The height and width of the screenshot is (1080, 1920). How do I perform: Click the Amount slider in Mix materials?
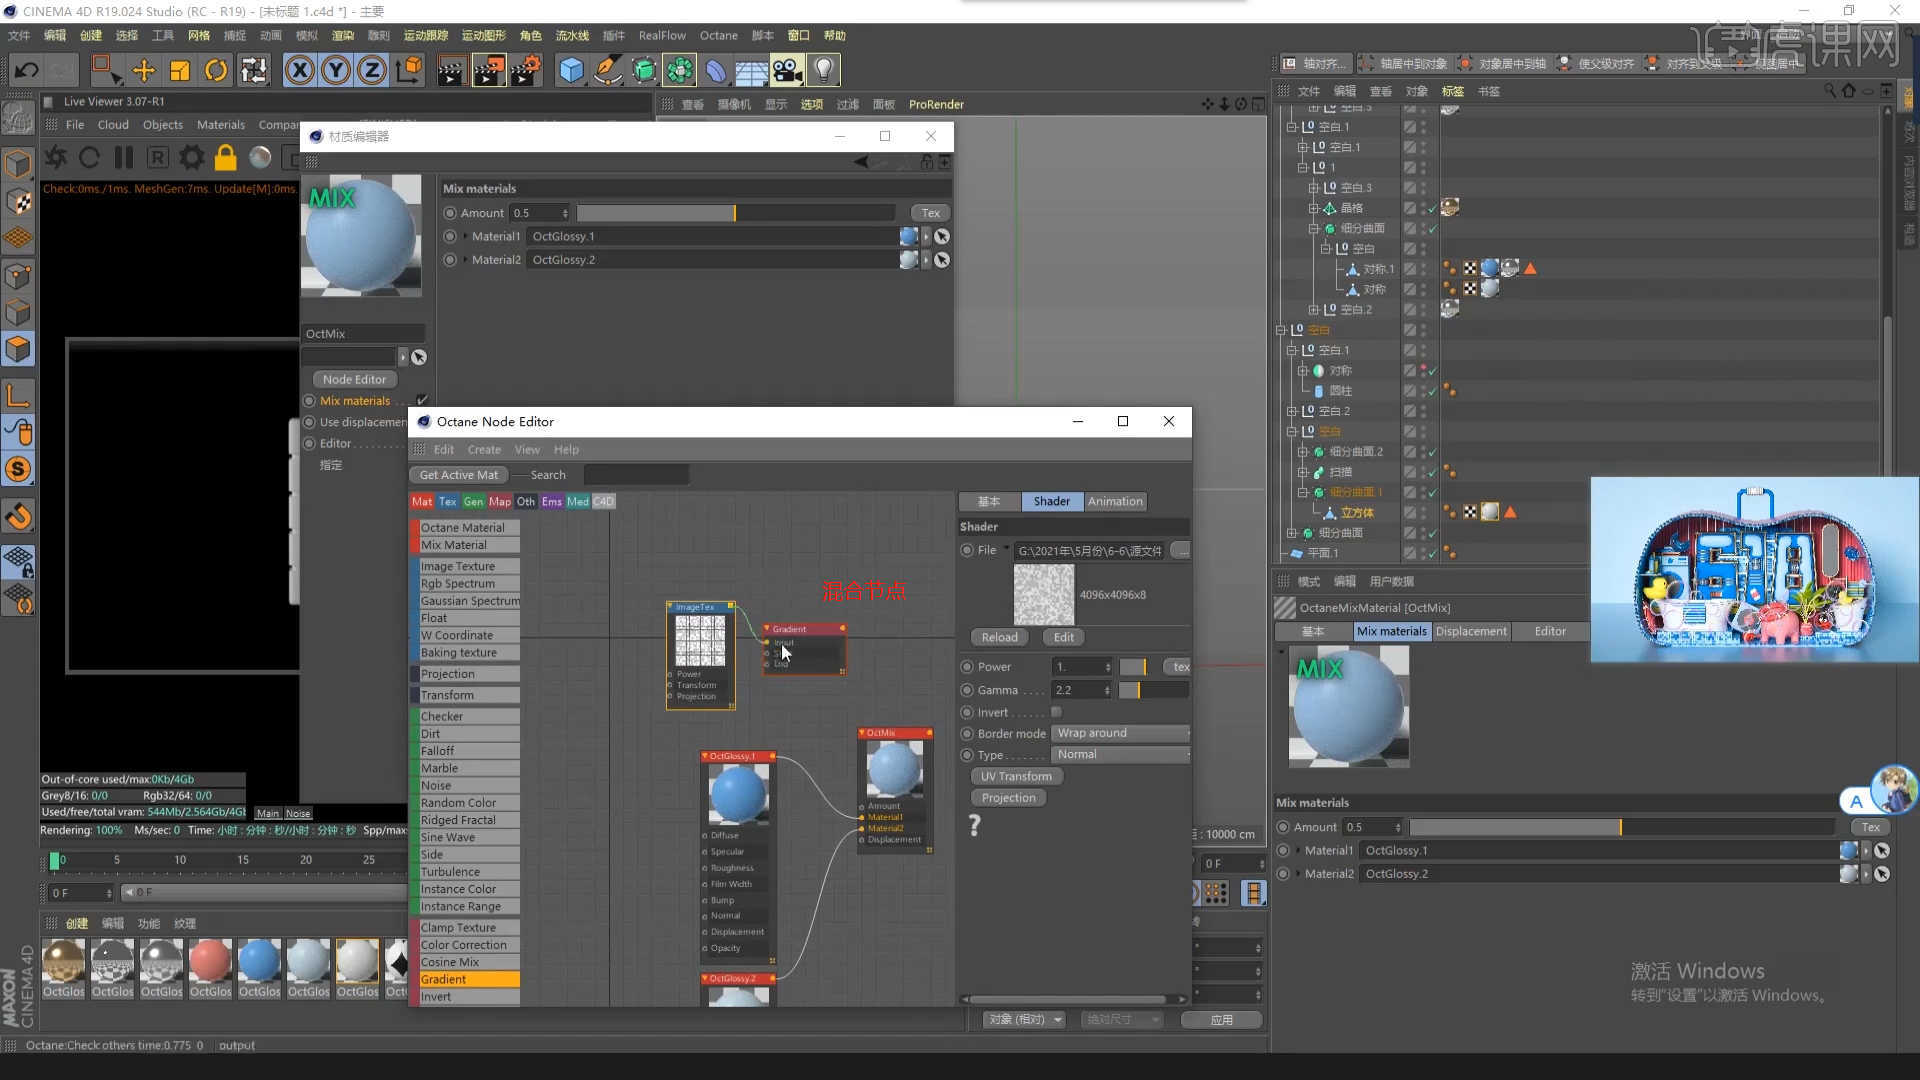(735, 213)
